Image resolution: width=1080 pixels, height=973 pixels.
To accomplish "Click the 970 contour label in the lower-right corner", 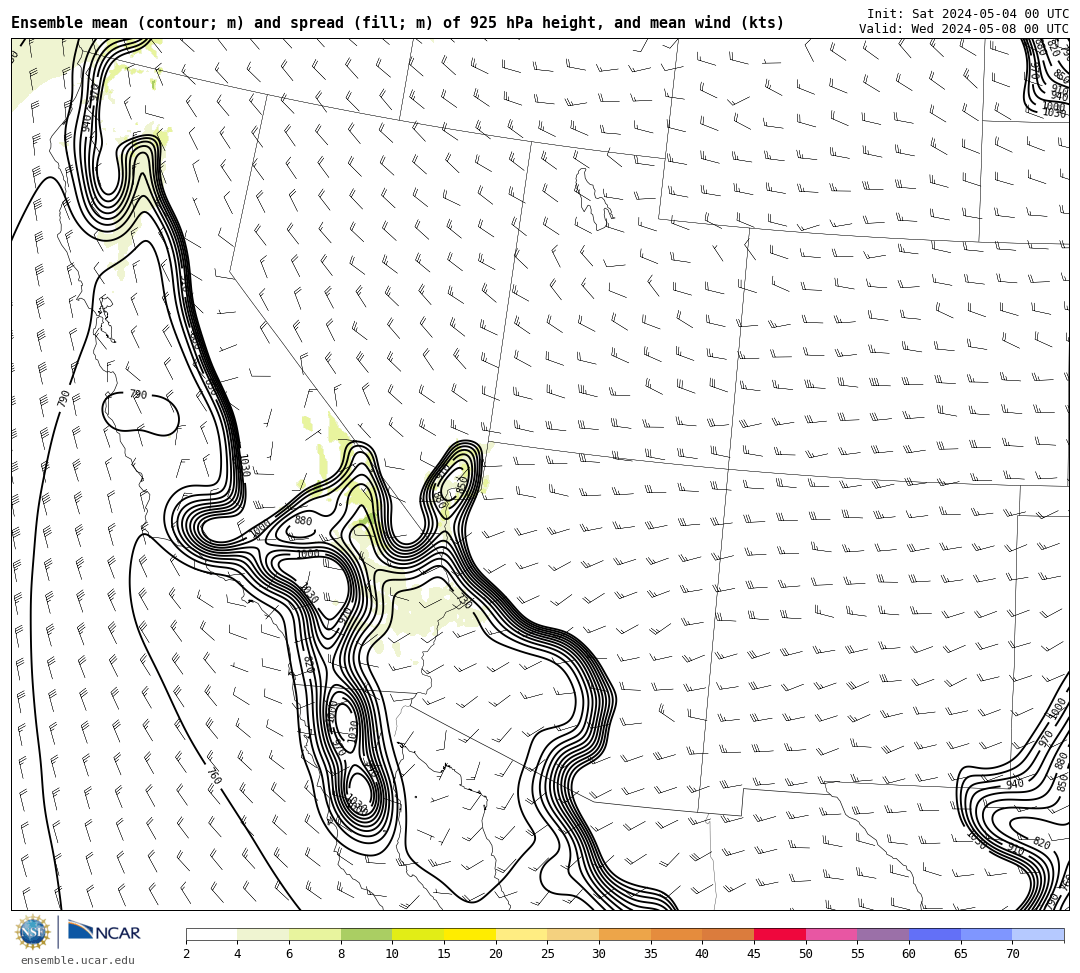I will (x=1046, y=739).
